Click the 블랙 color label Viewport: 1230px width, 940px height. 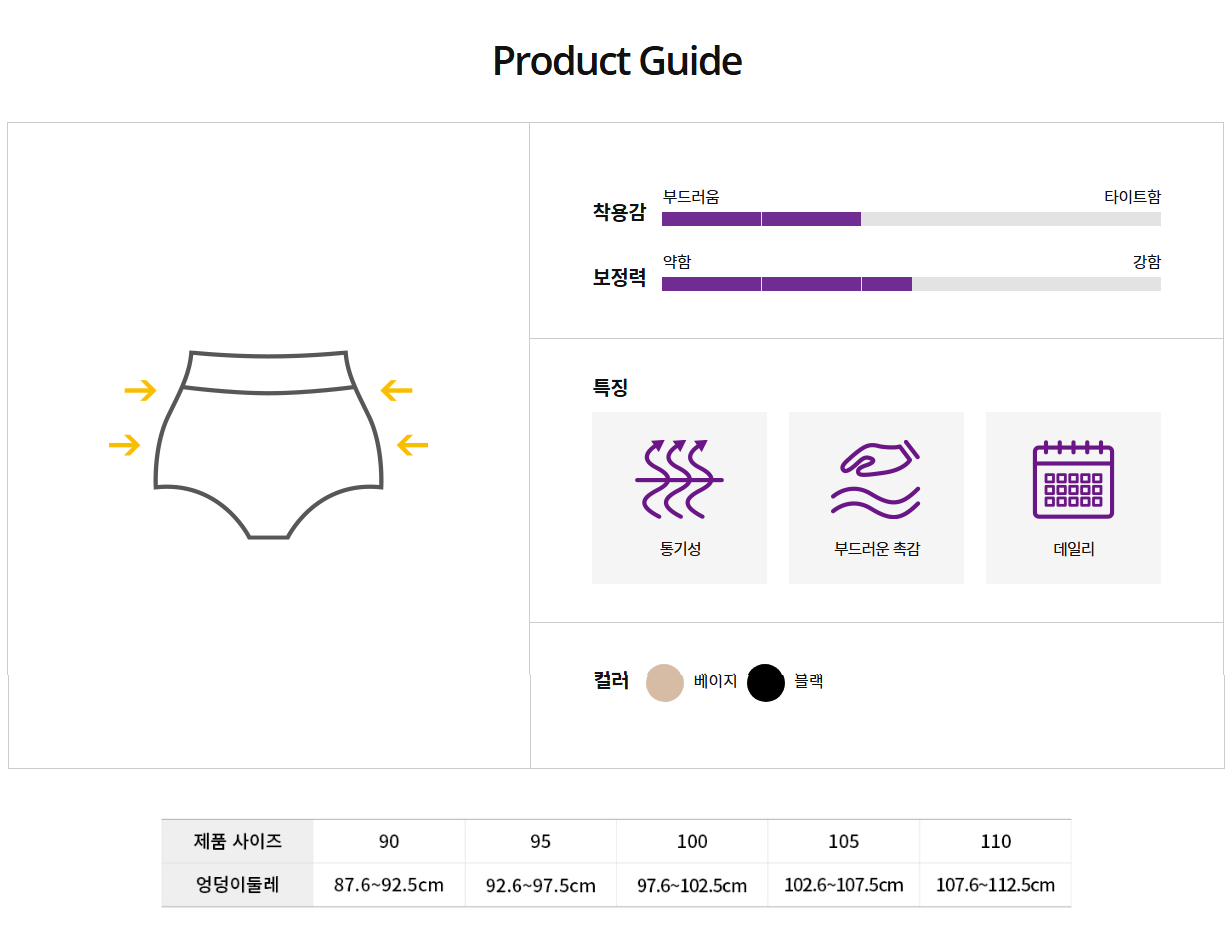click(808, 682)
